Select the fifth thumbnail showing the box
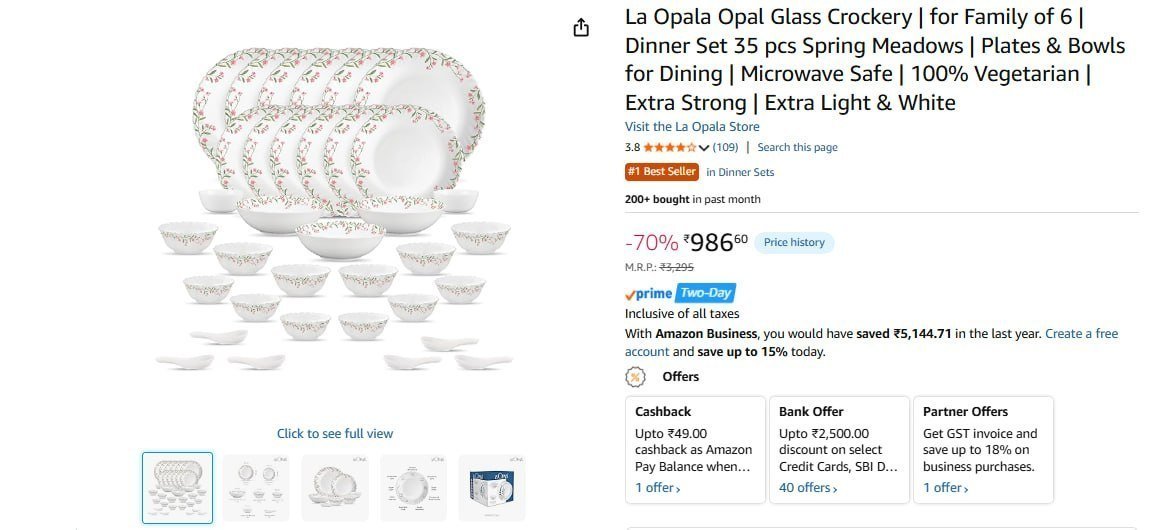1161x530 pixels. pos(492,488)
